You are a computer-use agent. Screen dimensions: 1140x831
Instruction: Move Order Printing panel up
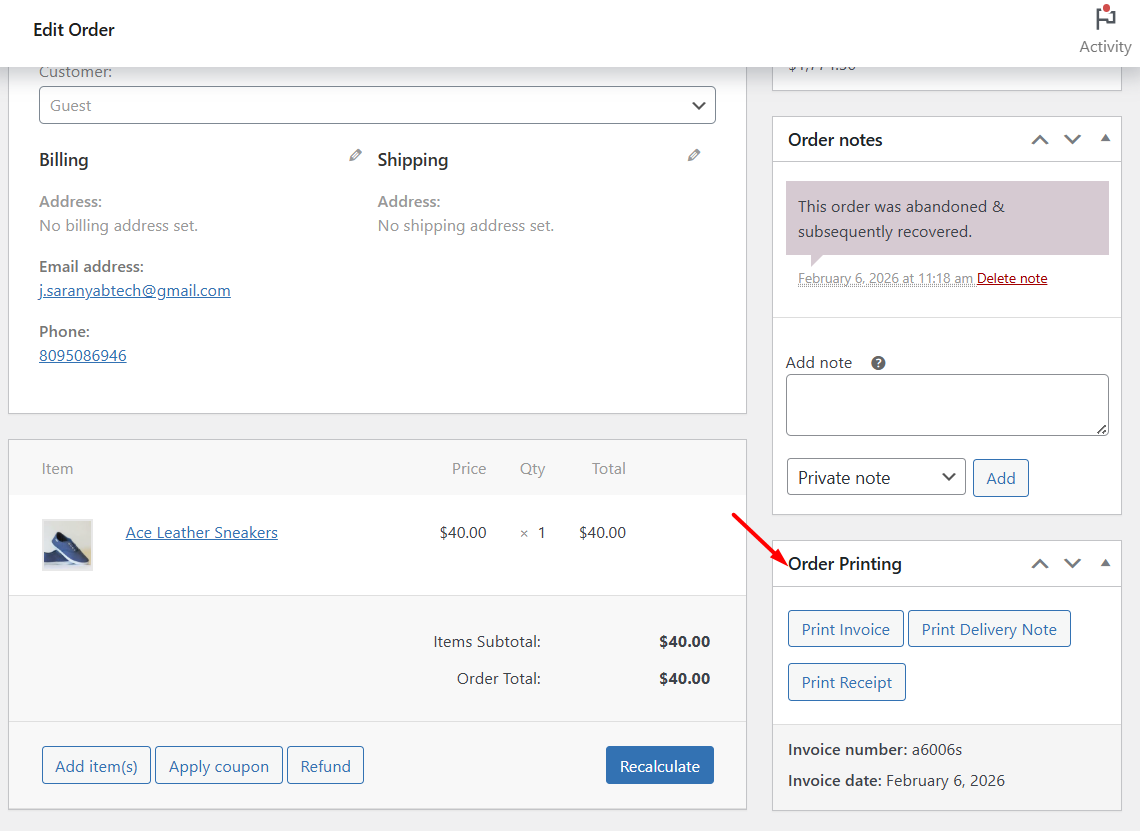coord(1040,564)
